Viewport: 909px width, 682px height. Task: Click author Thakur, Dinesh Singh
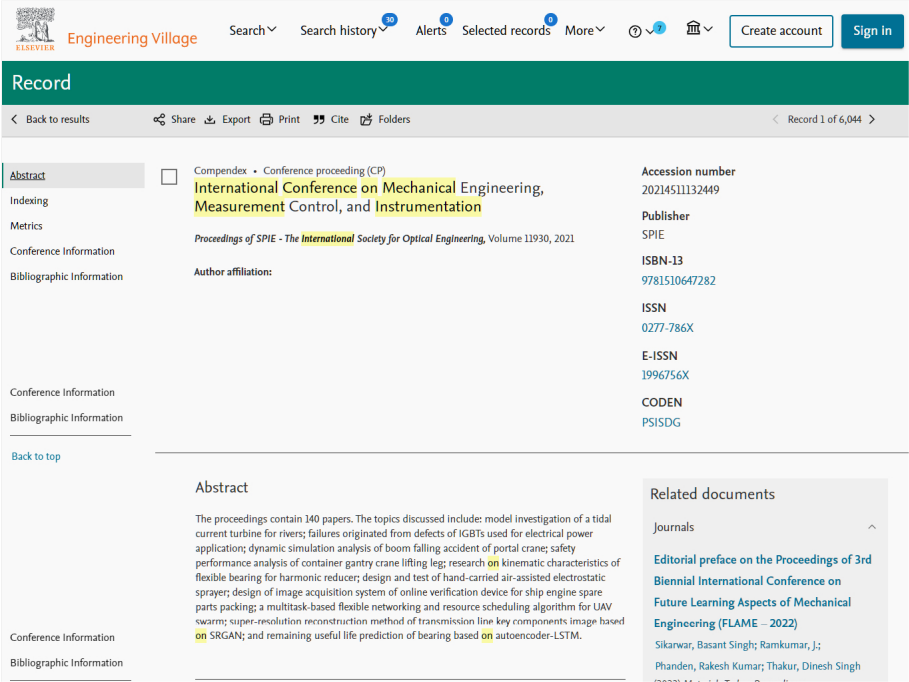click(813, 666)
